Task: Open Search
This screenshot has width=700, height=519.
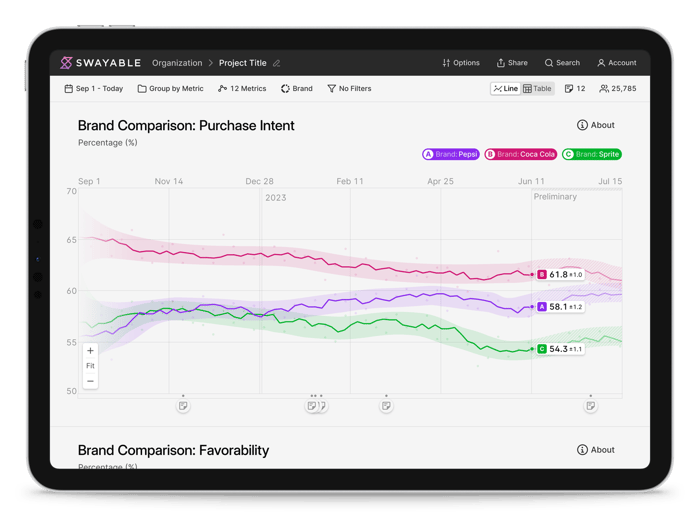Action: [562, 63]
